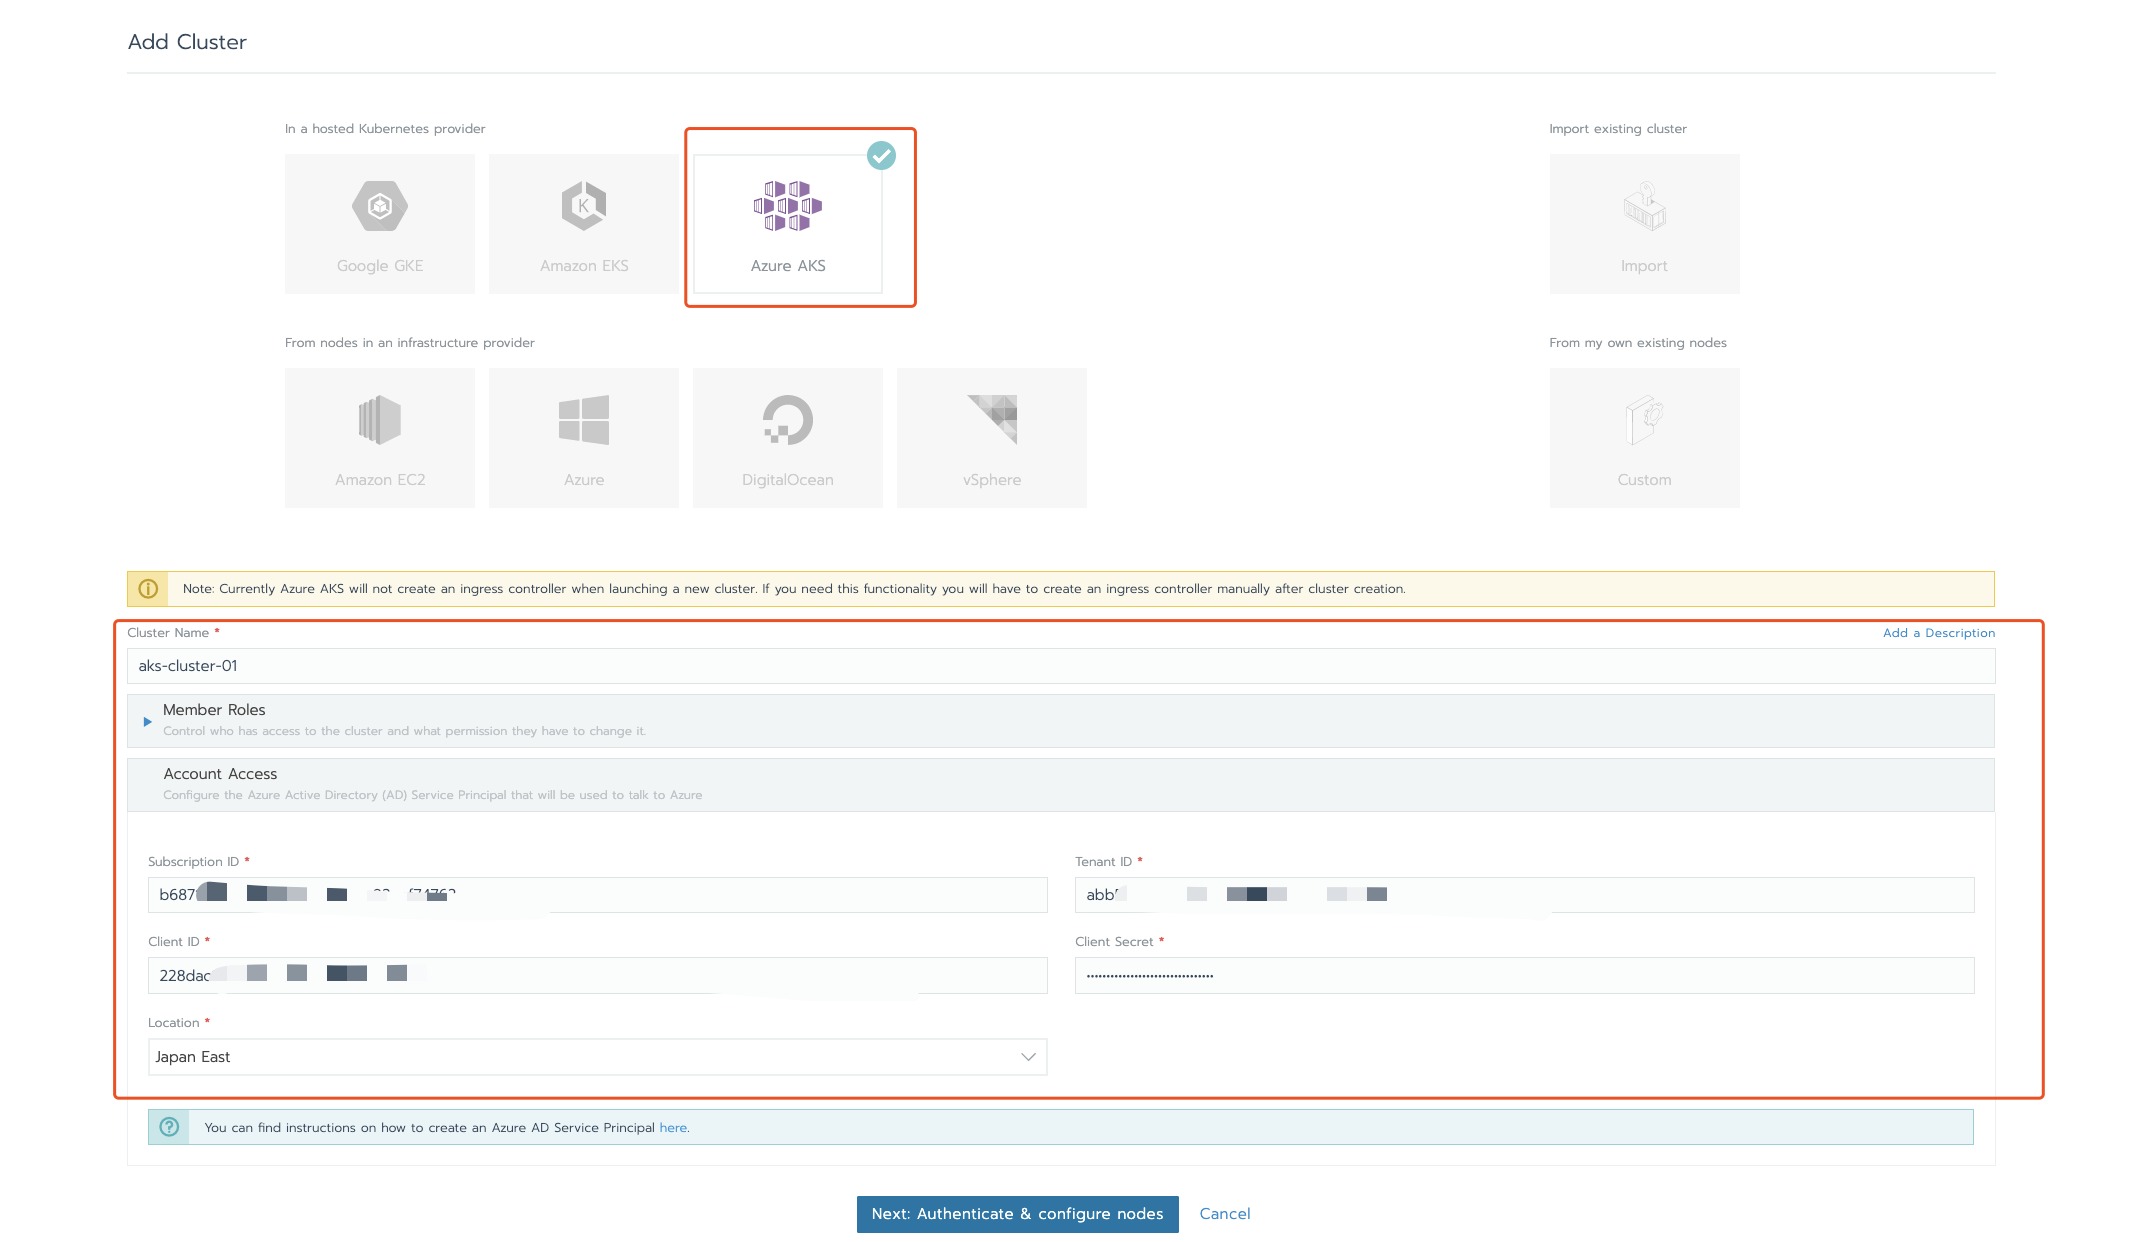2135x1242 pixels.
Task: Click the Custom existing nodes icon
Action: (1644, 438)
